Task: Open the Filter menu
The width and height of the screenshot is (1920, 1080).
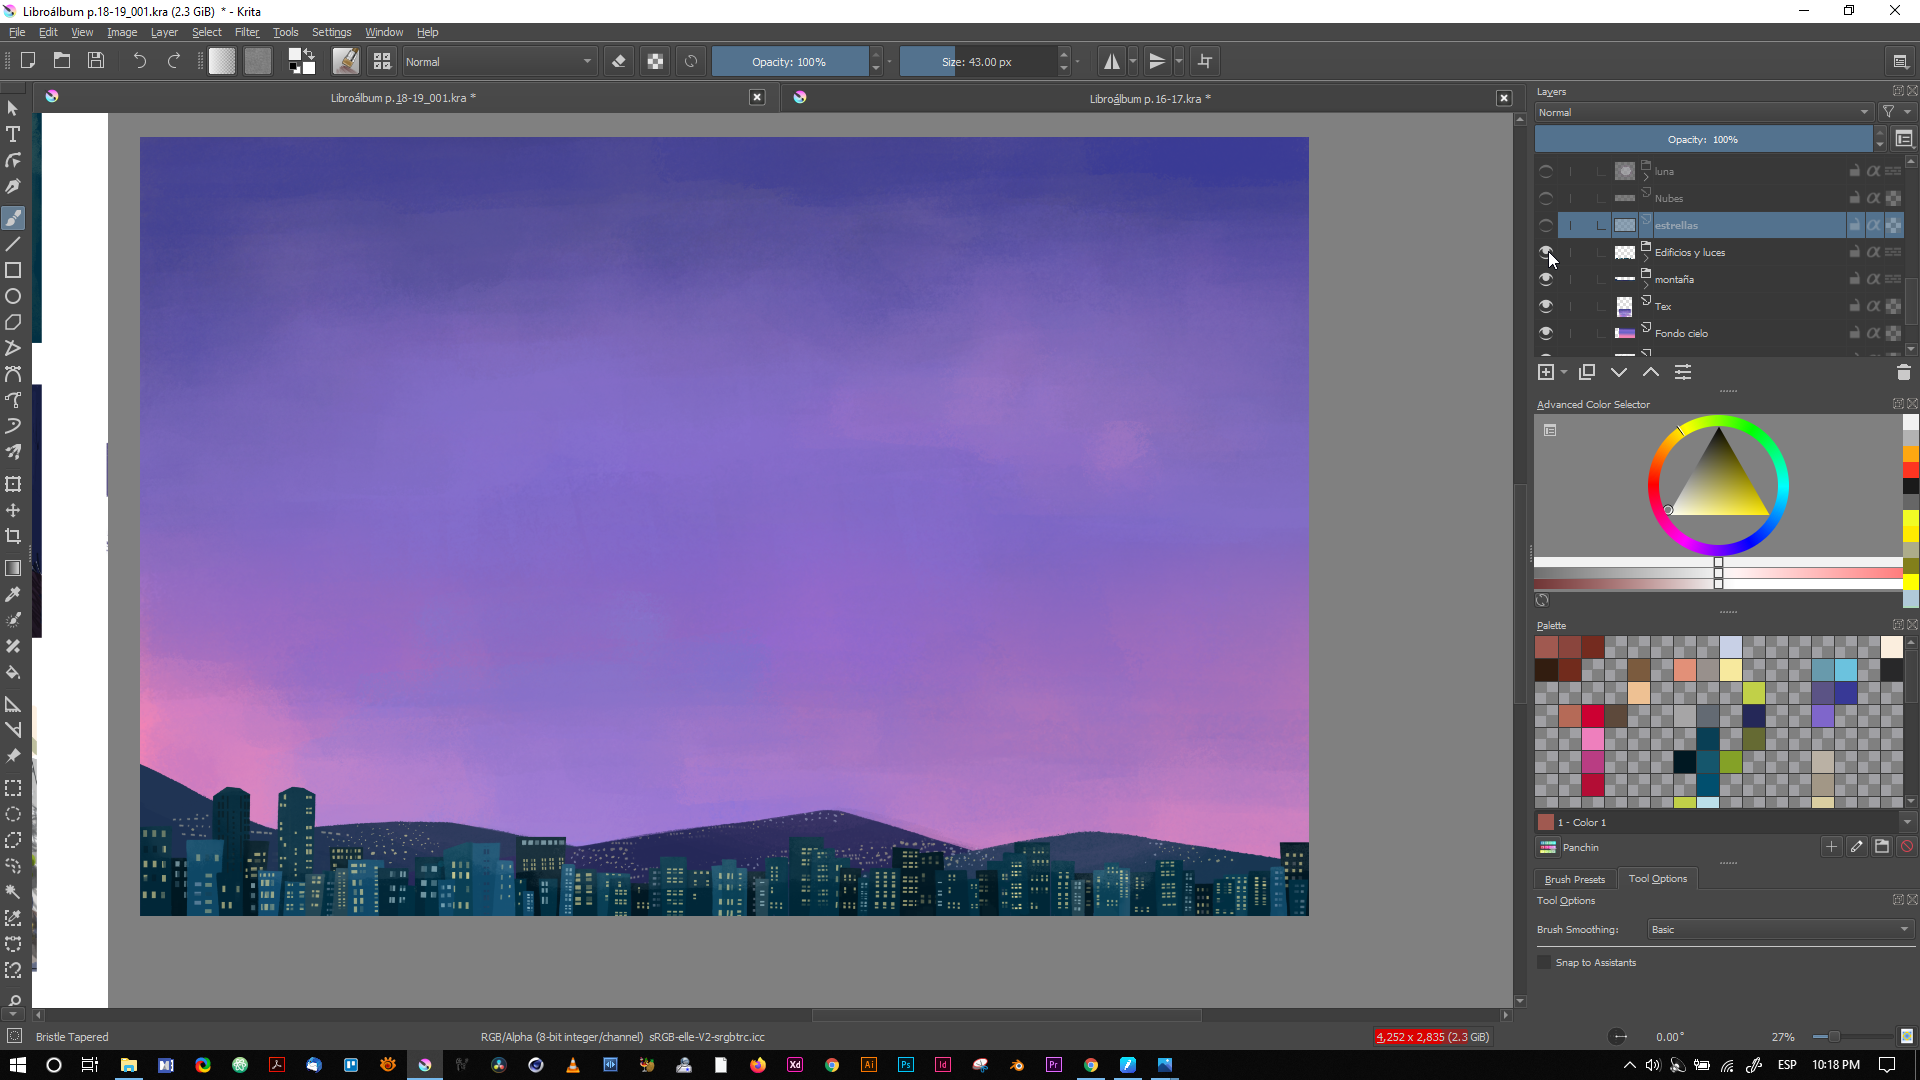Action: (247, 32)
